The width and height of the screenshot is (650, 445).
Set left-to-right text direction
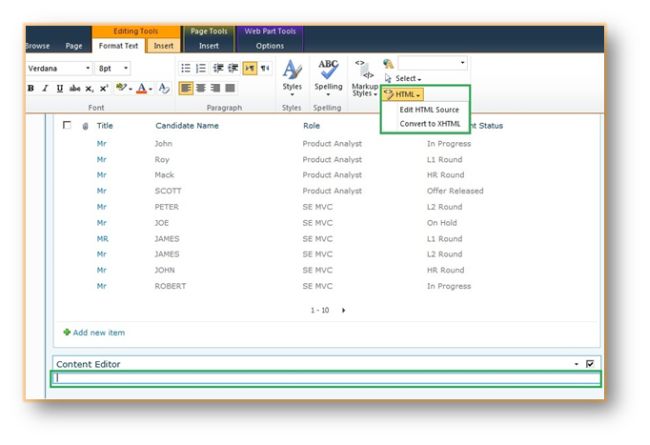pyautogui.click(x=250, y=68)
